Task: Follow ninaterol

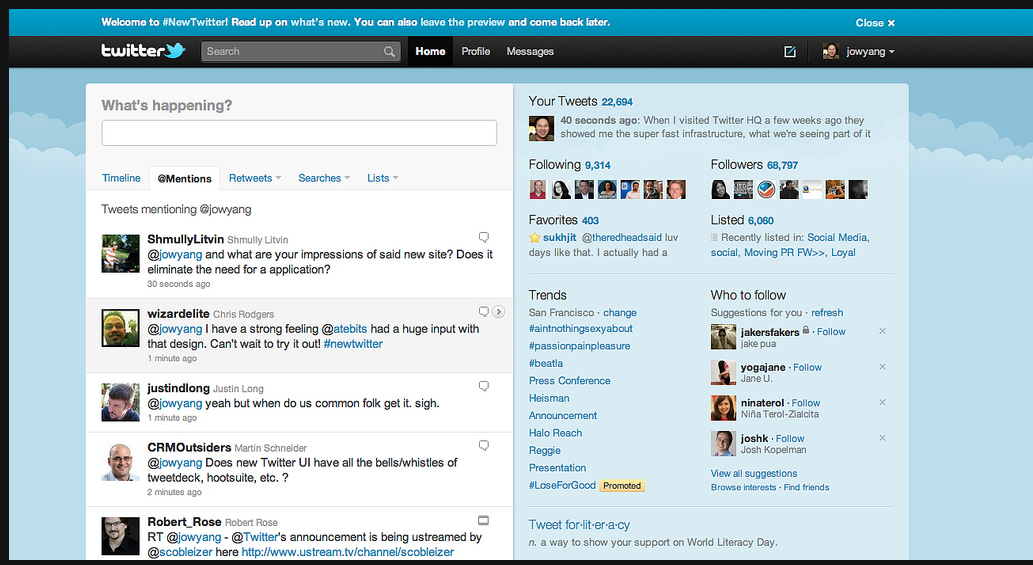Action: [x=806, y=403]
